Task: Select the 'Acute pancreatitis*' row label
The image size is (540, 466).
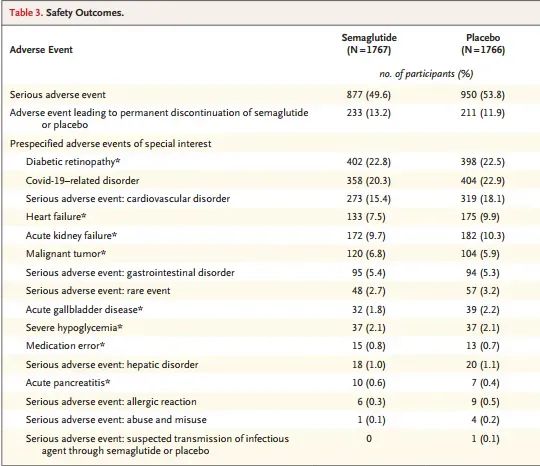Action: point(68,383)
